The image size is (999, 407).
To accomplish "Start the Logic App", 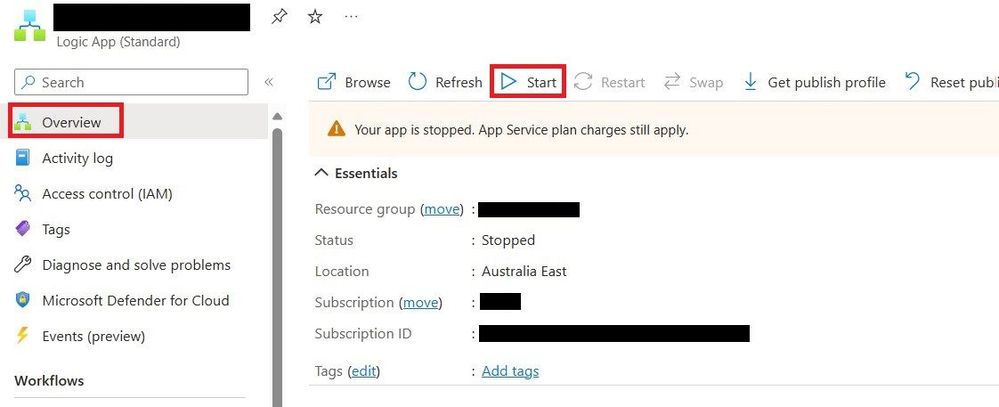I will [x=528, y=82].
